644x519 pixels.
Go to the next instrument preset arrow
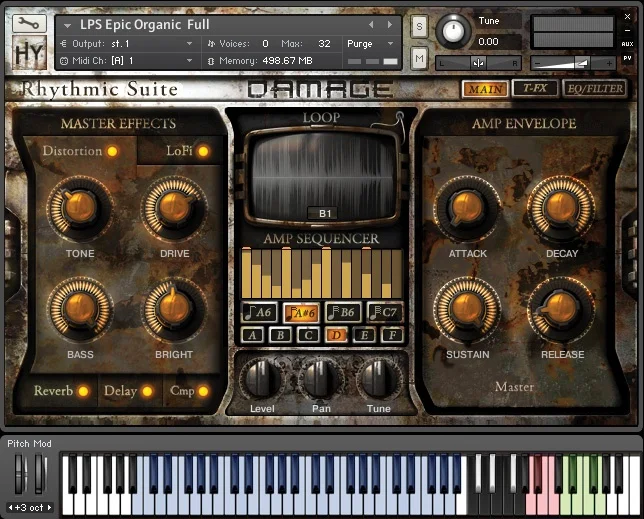(389, 25)
